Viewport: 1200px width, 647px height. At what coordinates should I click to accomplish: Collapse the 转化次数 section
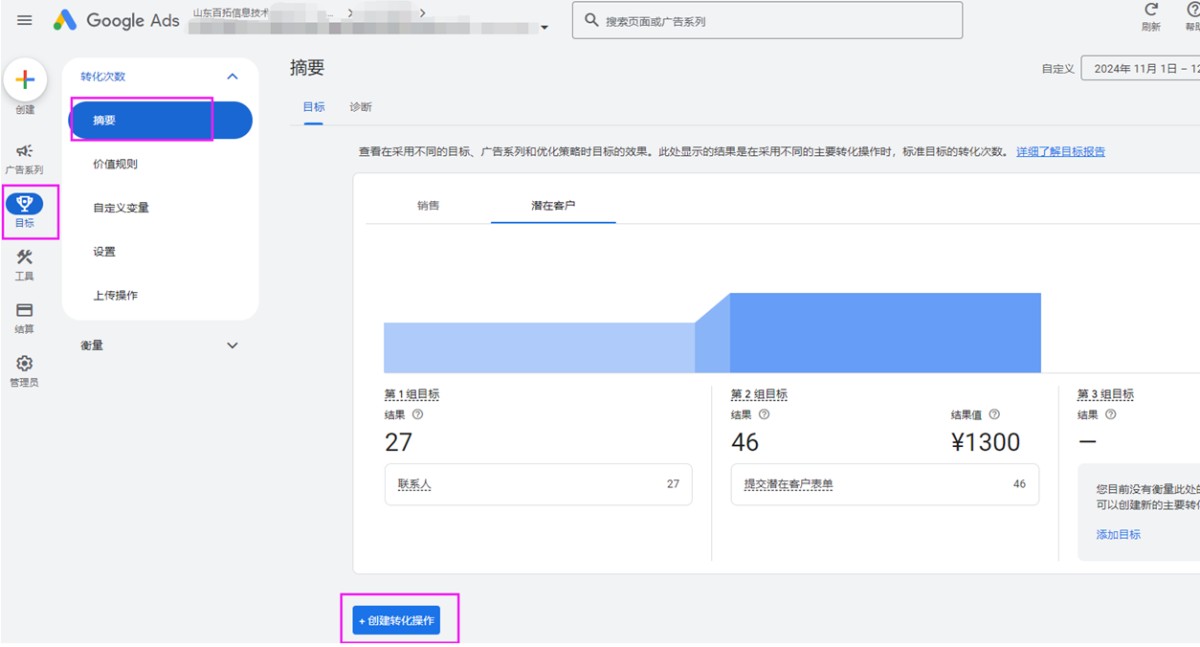click(232, 77)
